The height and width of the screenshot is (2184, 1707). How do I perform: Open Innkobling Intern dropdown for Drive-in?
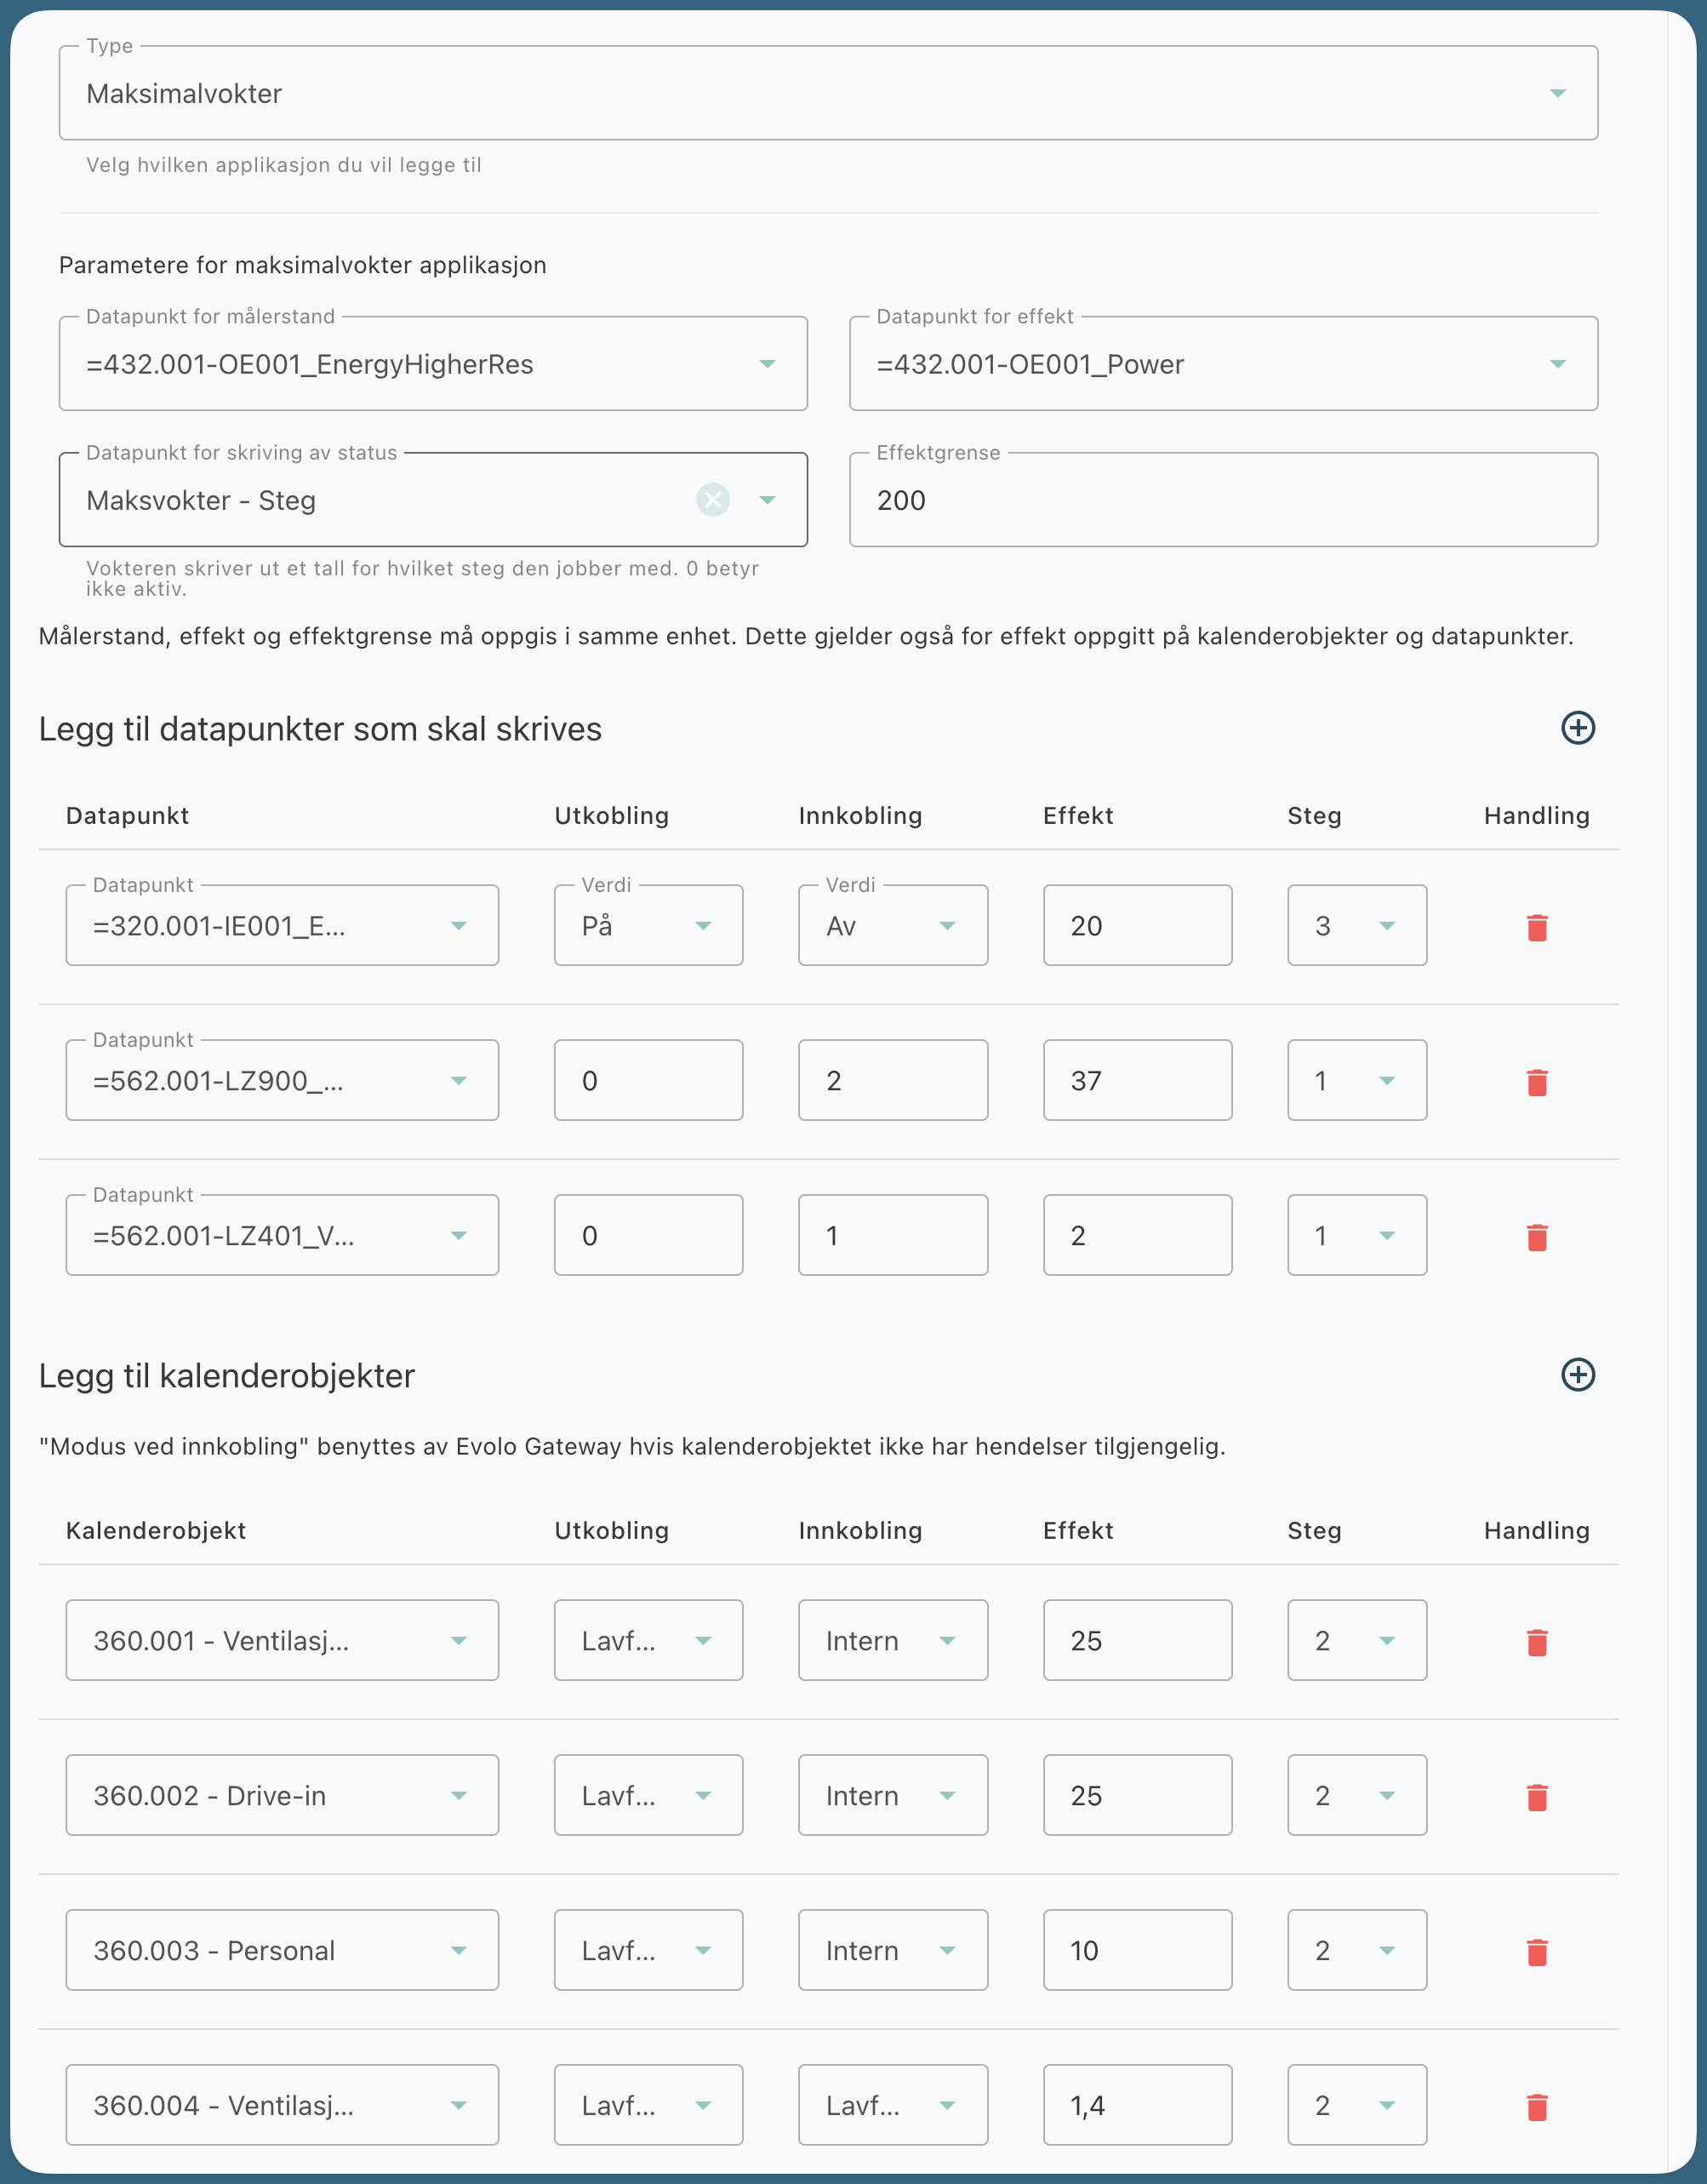click(892, 1796)
